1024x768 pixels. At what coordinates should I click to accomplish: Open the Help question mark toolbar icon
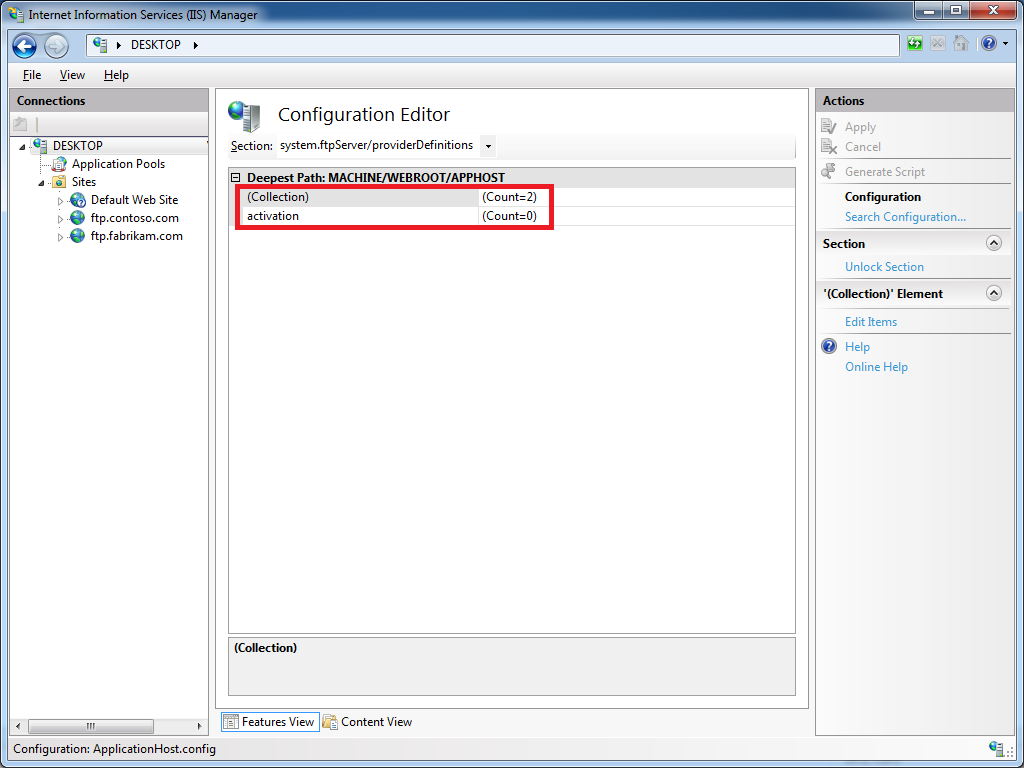click(988, 44)
